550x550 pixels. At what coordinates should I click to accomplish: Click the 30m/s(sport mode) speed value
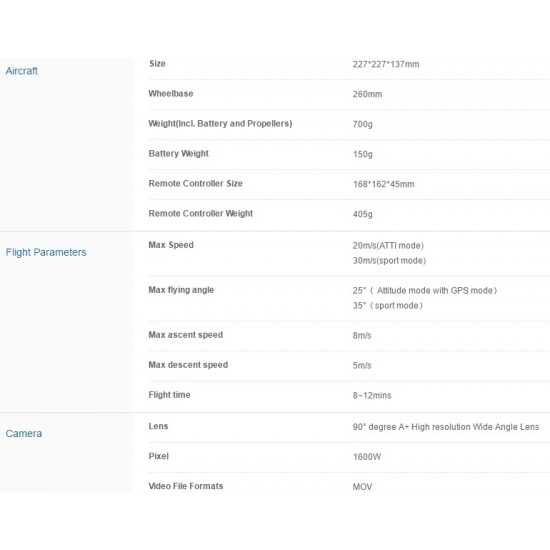pyautogui.click(x=389, y=261)
